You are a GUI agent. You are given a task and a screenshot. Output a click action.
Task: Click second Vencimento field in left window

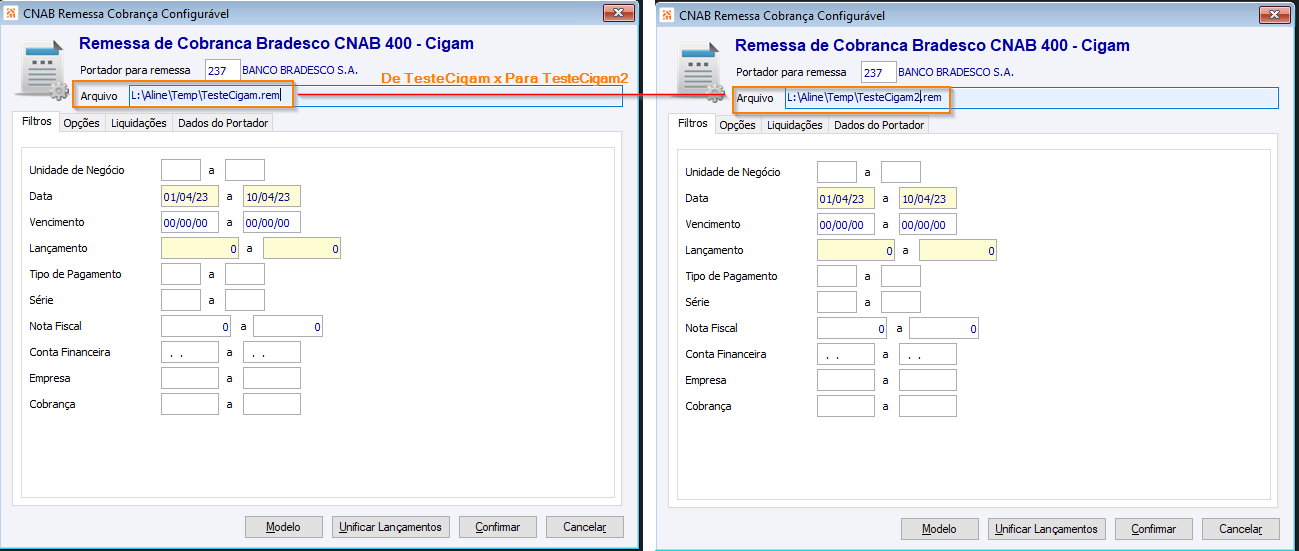click(272, 223)
